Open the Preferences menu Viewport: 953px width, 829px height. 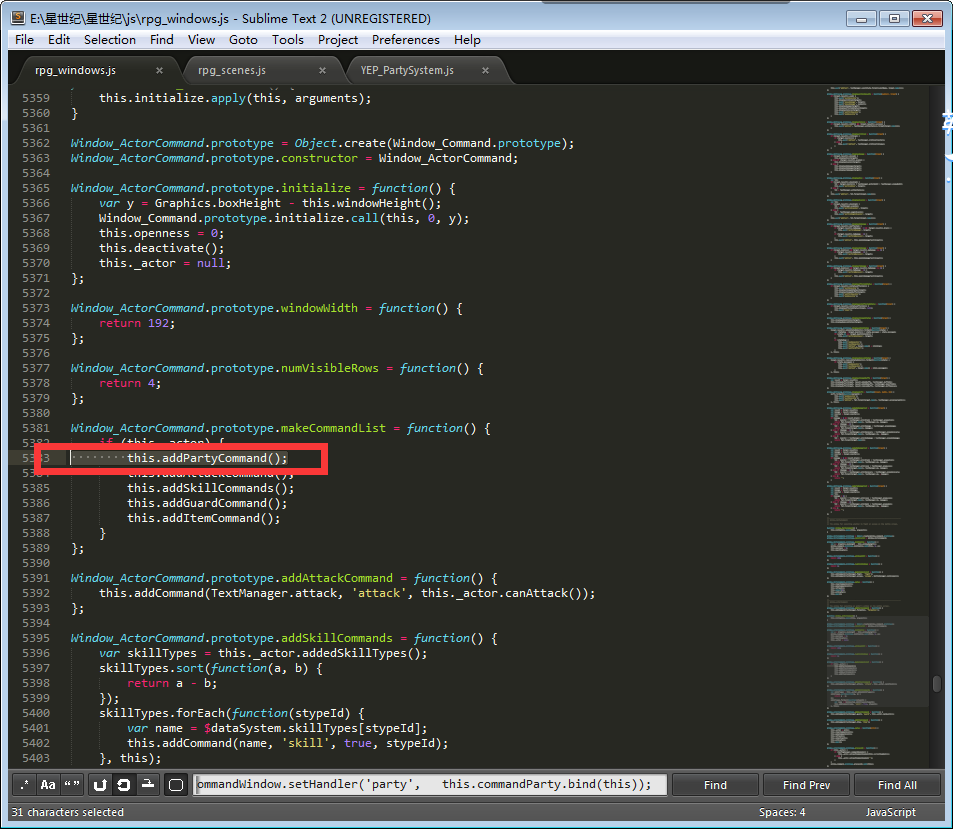point(405,40)
